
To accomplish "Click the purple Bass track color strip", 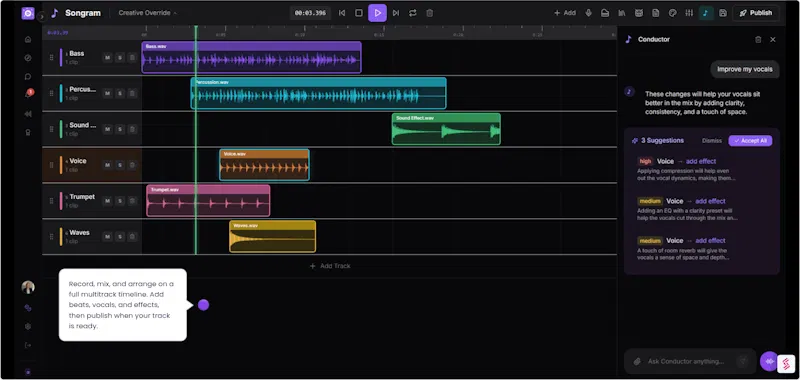I will point(61,58).
